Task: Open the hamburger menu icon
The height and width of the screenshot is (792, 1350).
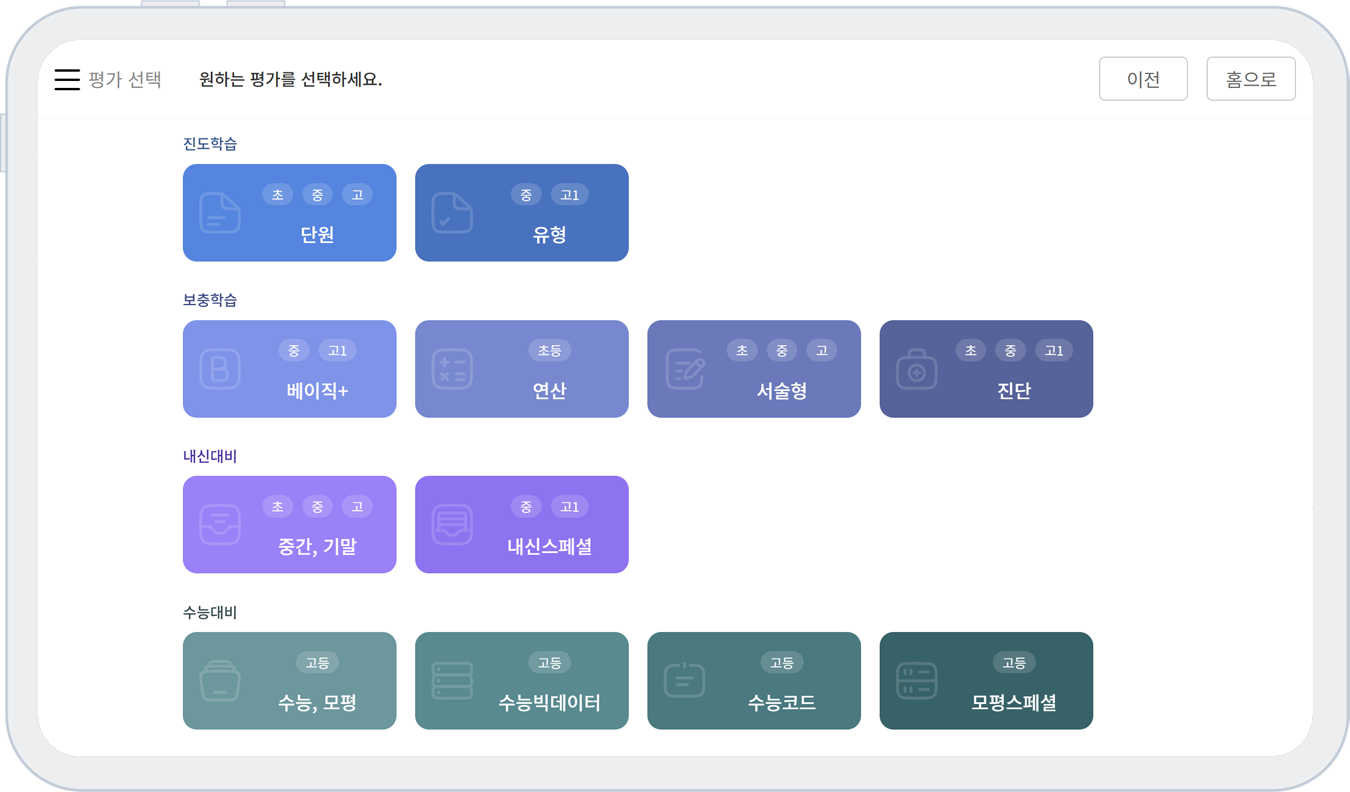Action: tap(67, 80)
